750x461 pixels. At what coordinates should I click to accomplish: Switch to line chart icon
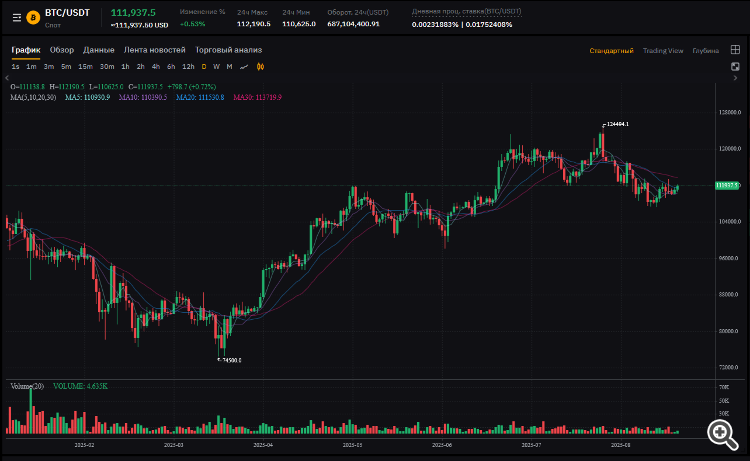coord(244,66)
